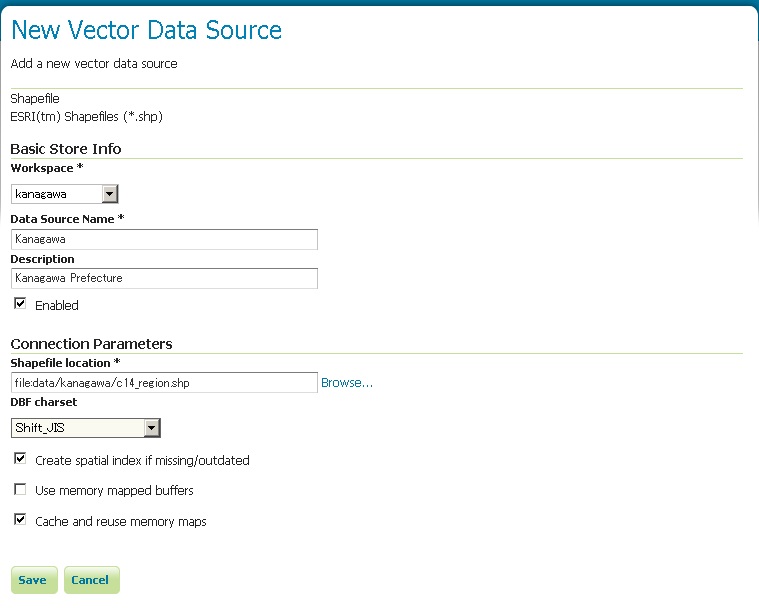Disable the Create spatial index checkbox
759x615 pixels.
coord(20,459)
